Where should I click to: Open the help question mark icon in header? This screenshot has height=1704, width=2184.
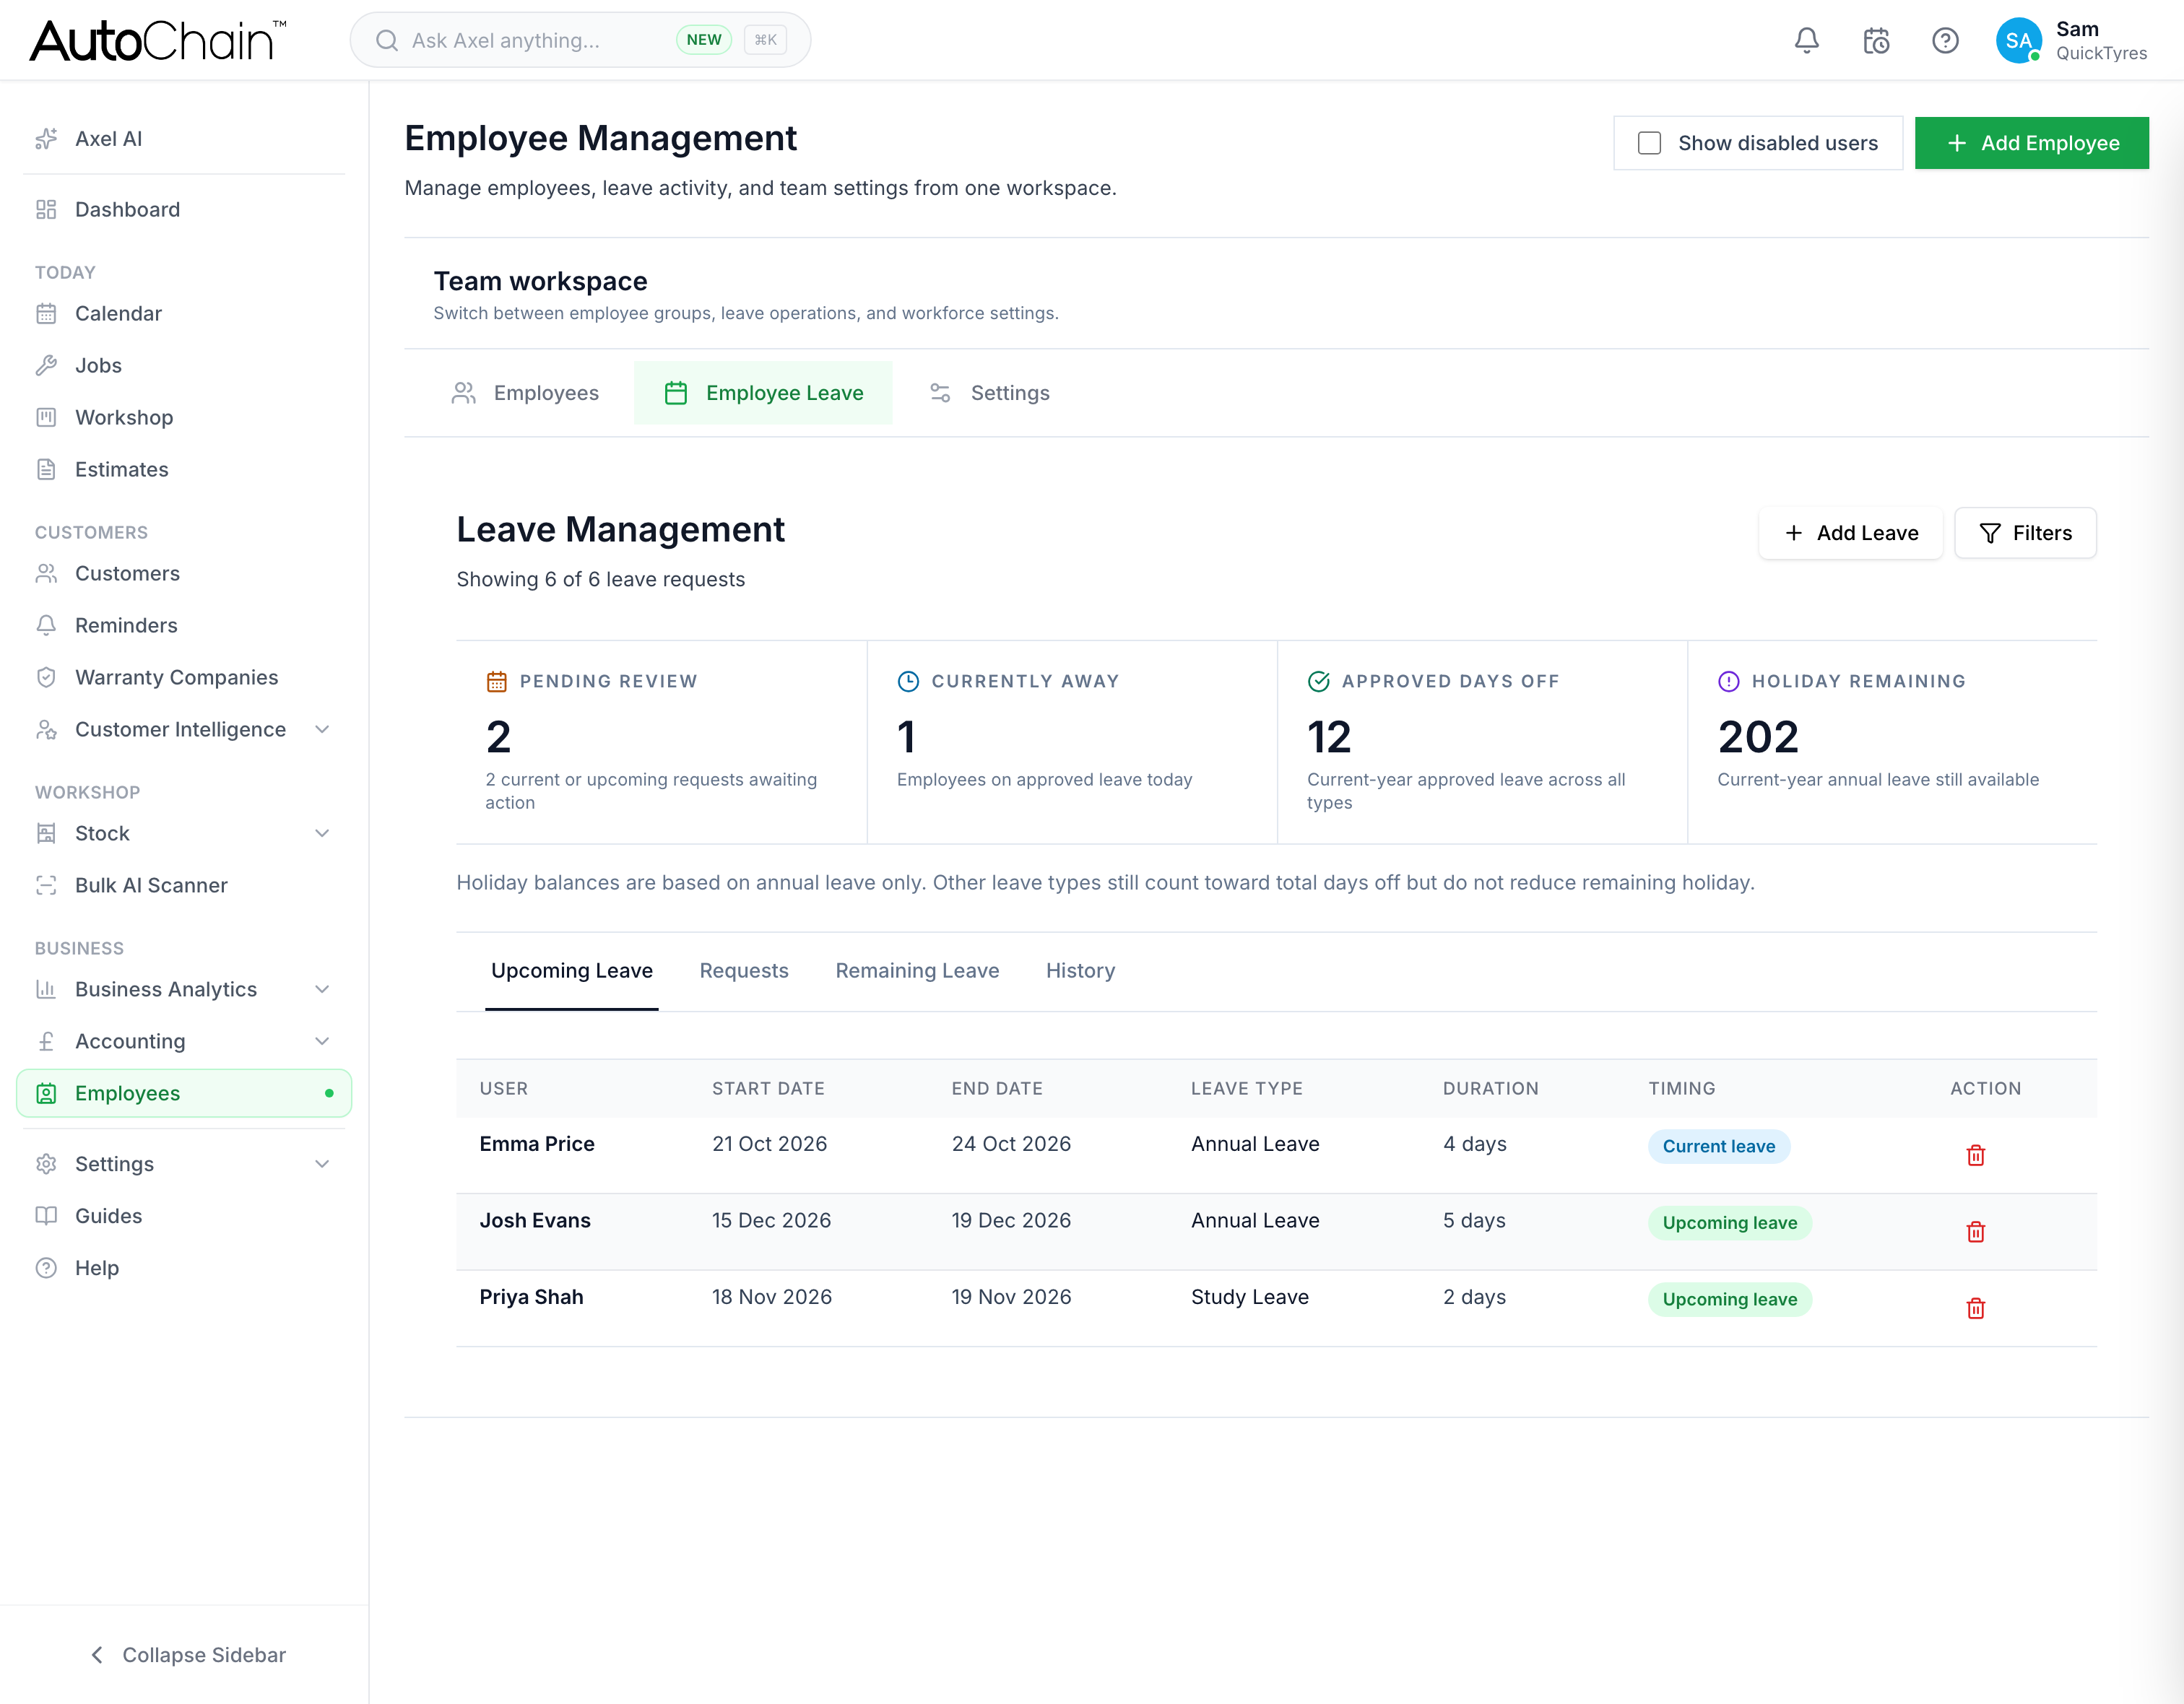1945,41
